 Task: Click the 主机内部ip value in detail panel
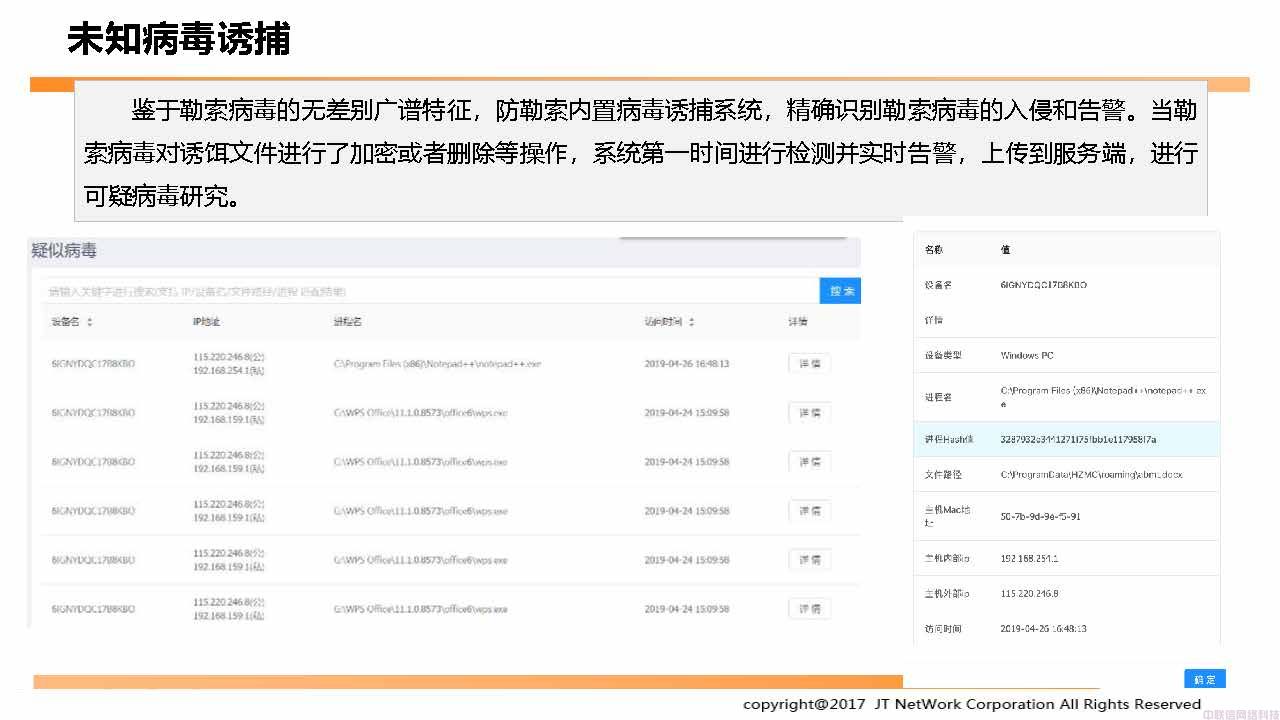tap(1029, 559)
